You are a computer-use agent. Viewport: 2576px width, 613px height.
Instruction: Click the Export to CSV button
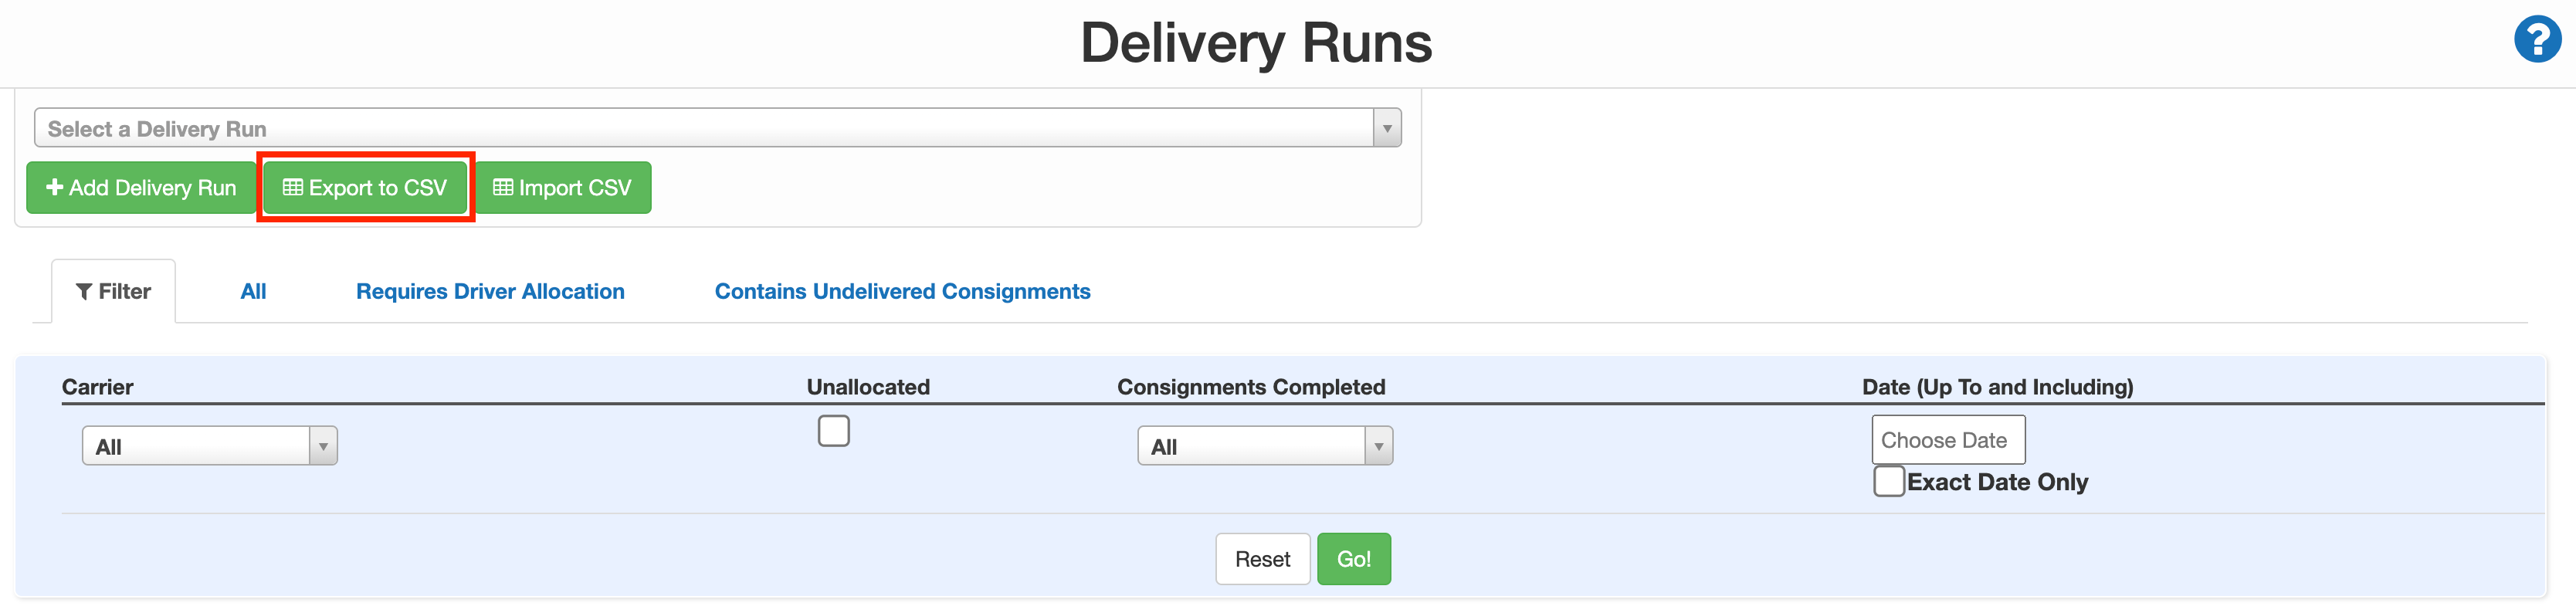(365, 187)
